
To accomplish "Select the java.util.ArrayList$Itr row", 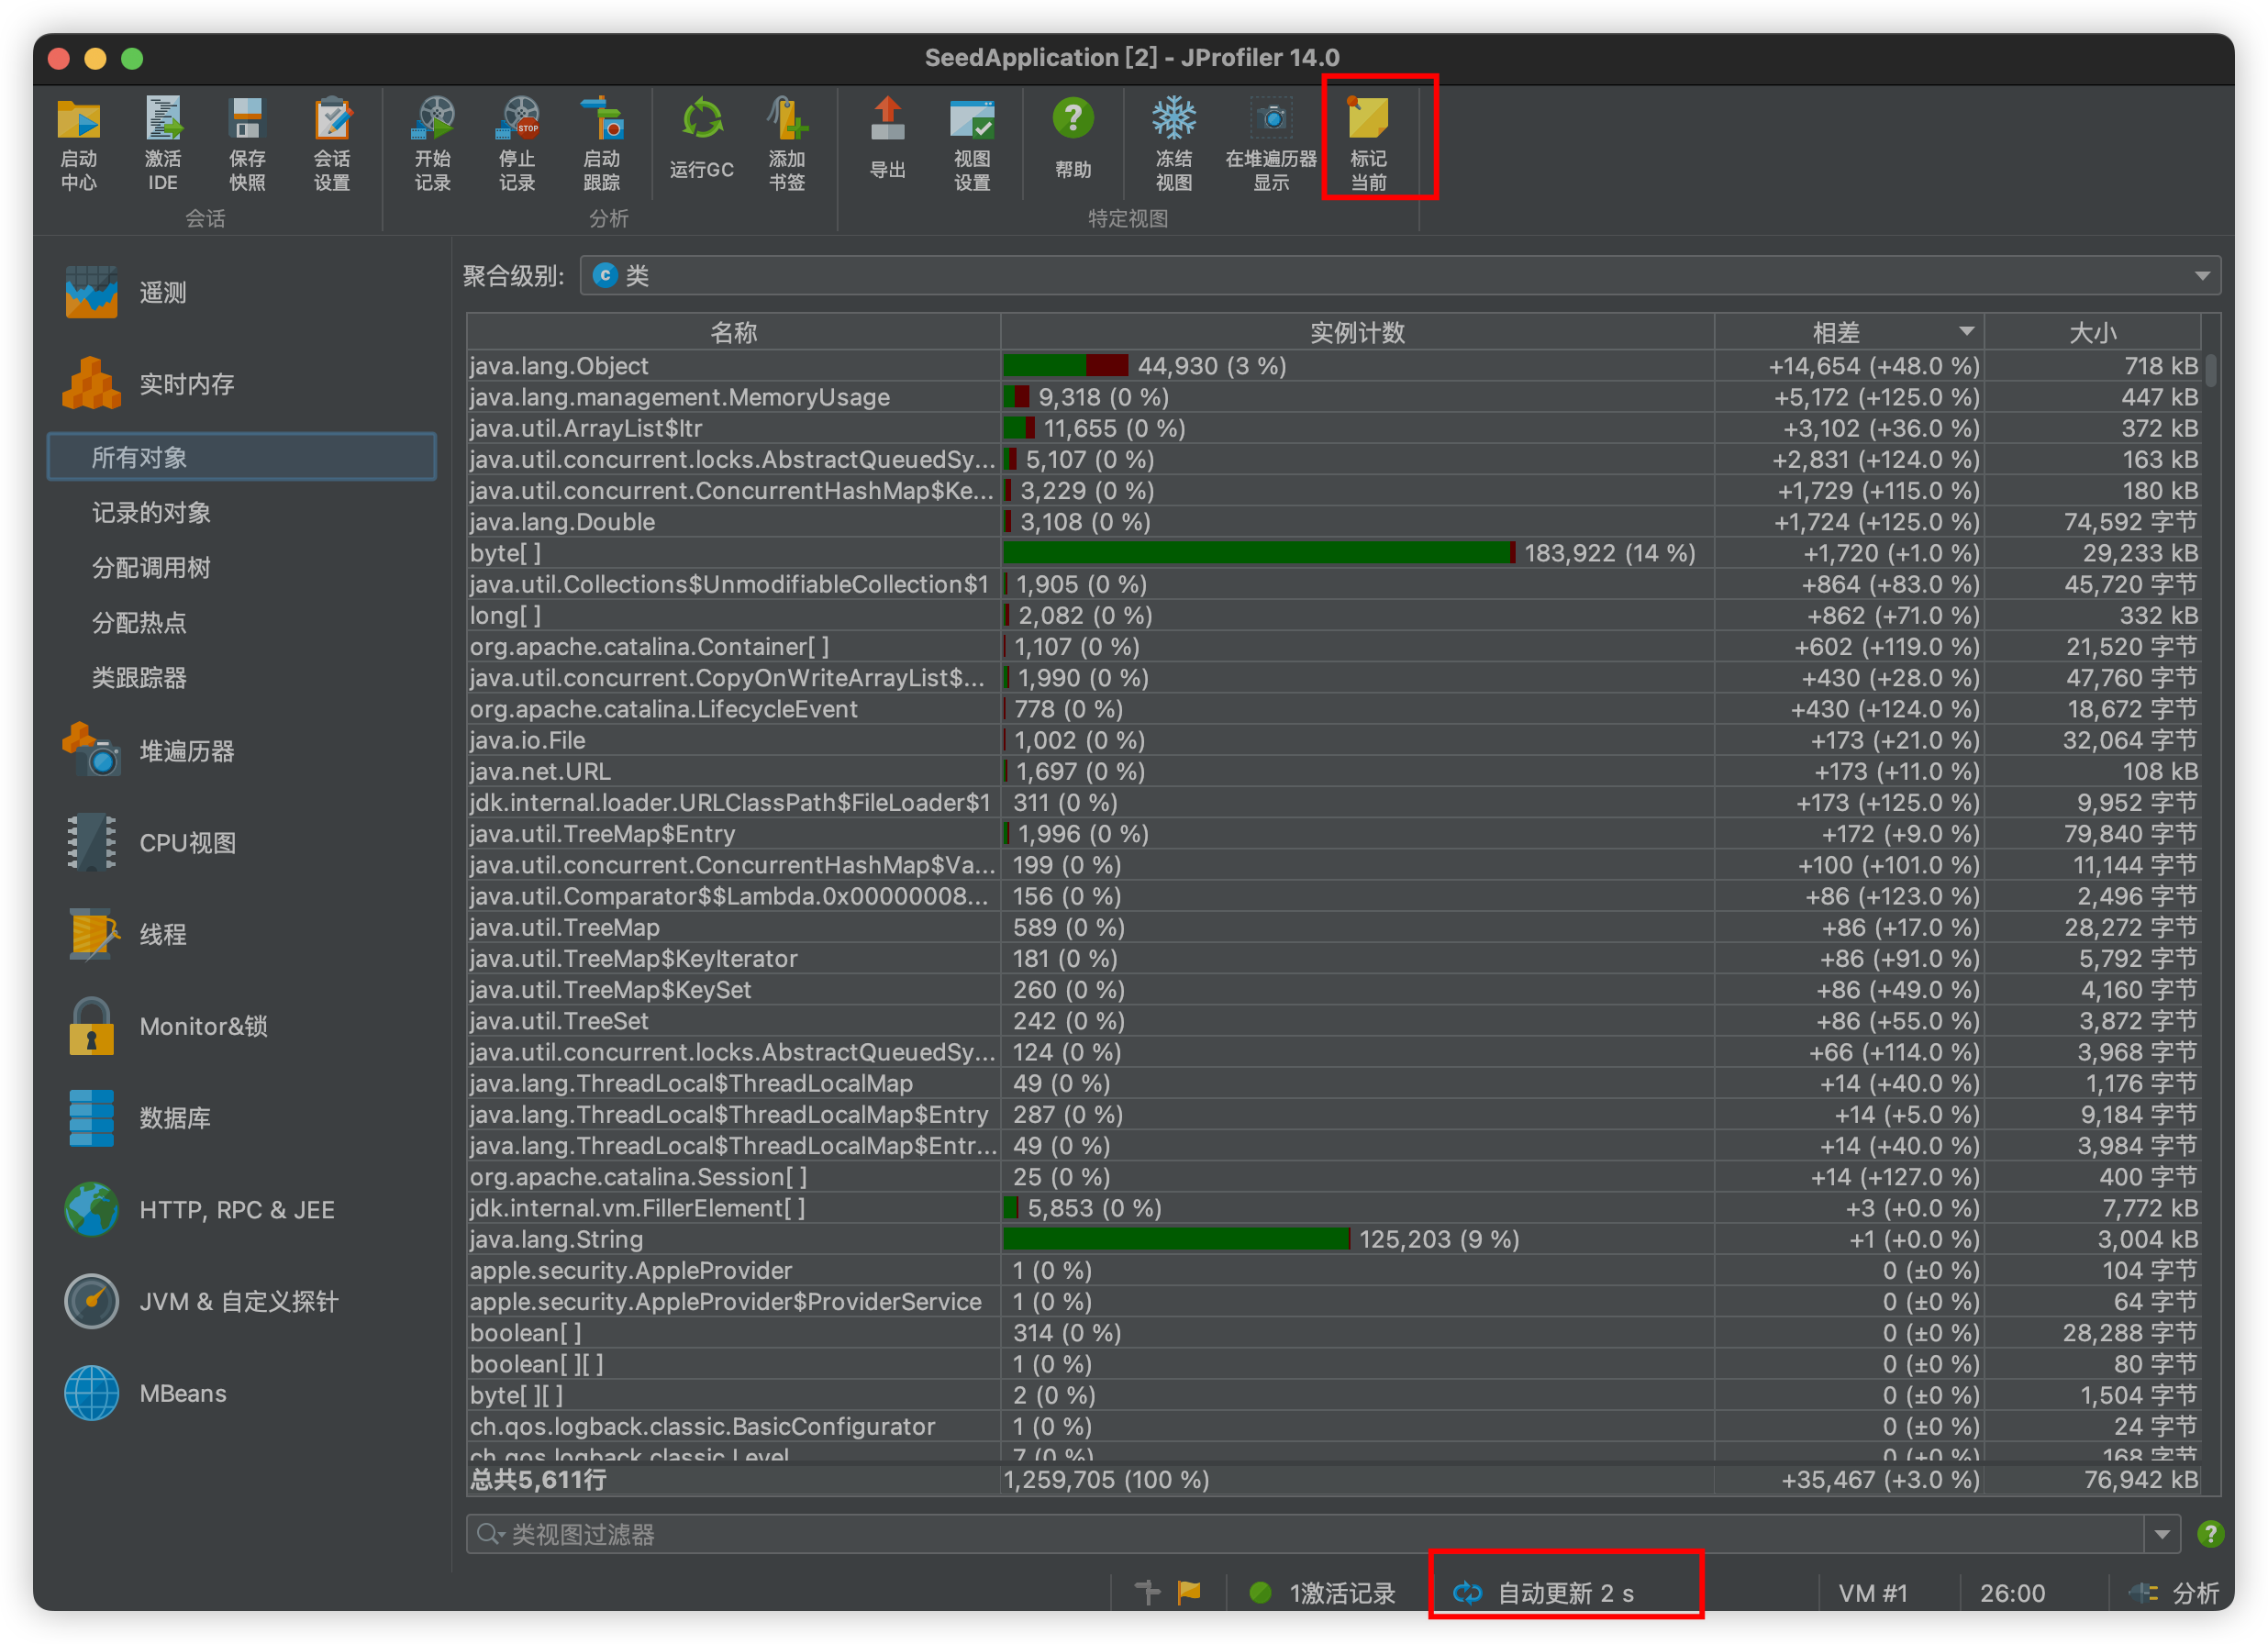I will click(x=1334, y=428).
